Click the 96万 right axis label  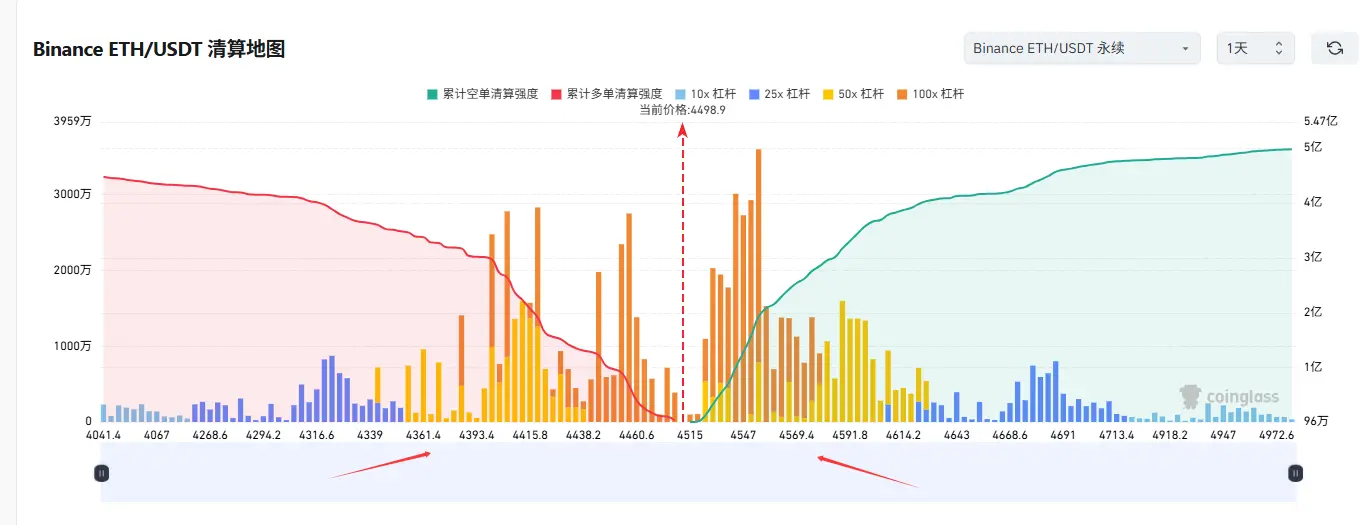click(1316, 422)
